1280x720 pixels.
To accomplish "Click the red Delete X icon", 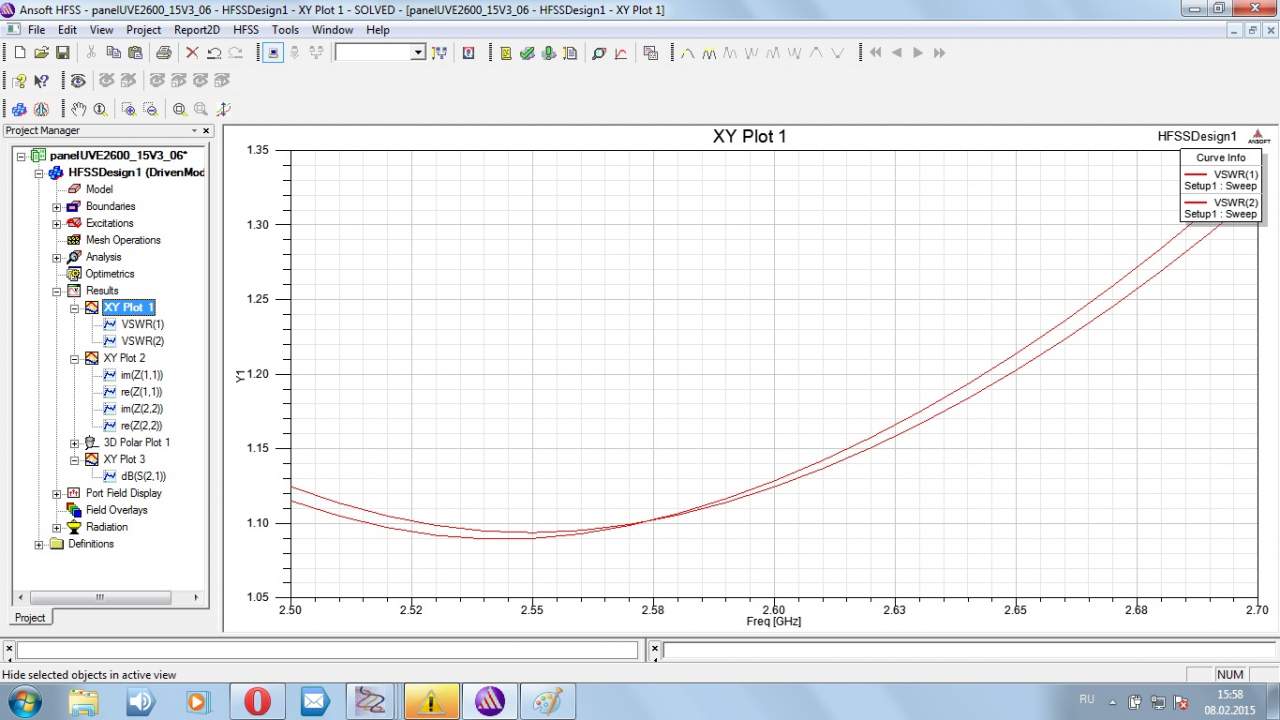I will (192, 53).
